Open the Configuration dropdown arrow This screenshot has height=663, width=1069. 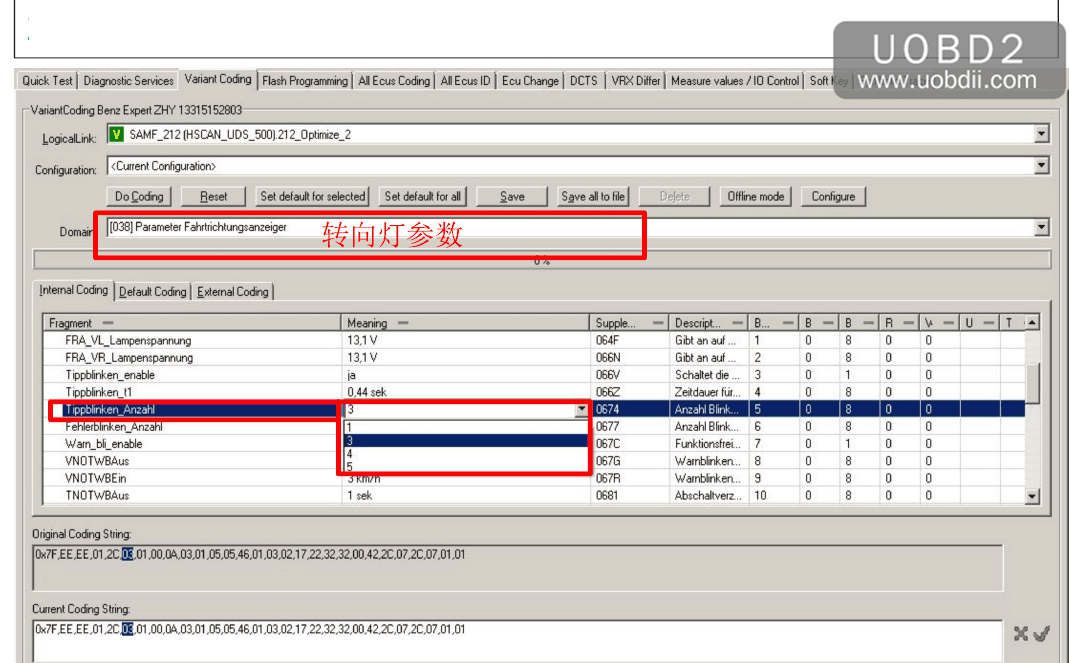tap(1041, 165)
